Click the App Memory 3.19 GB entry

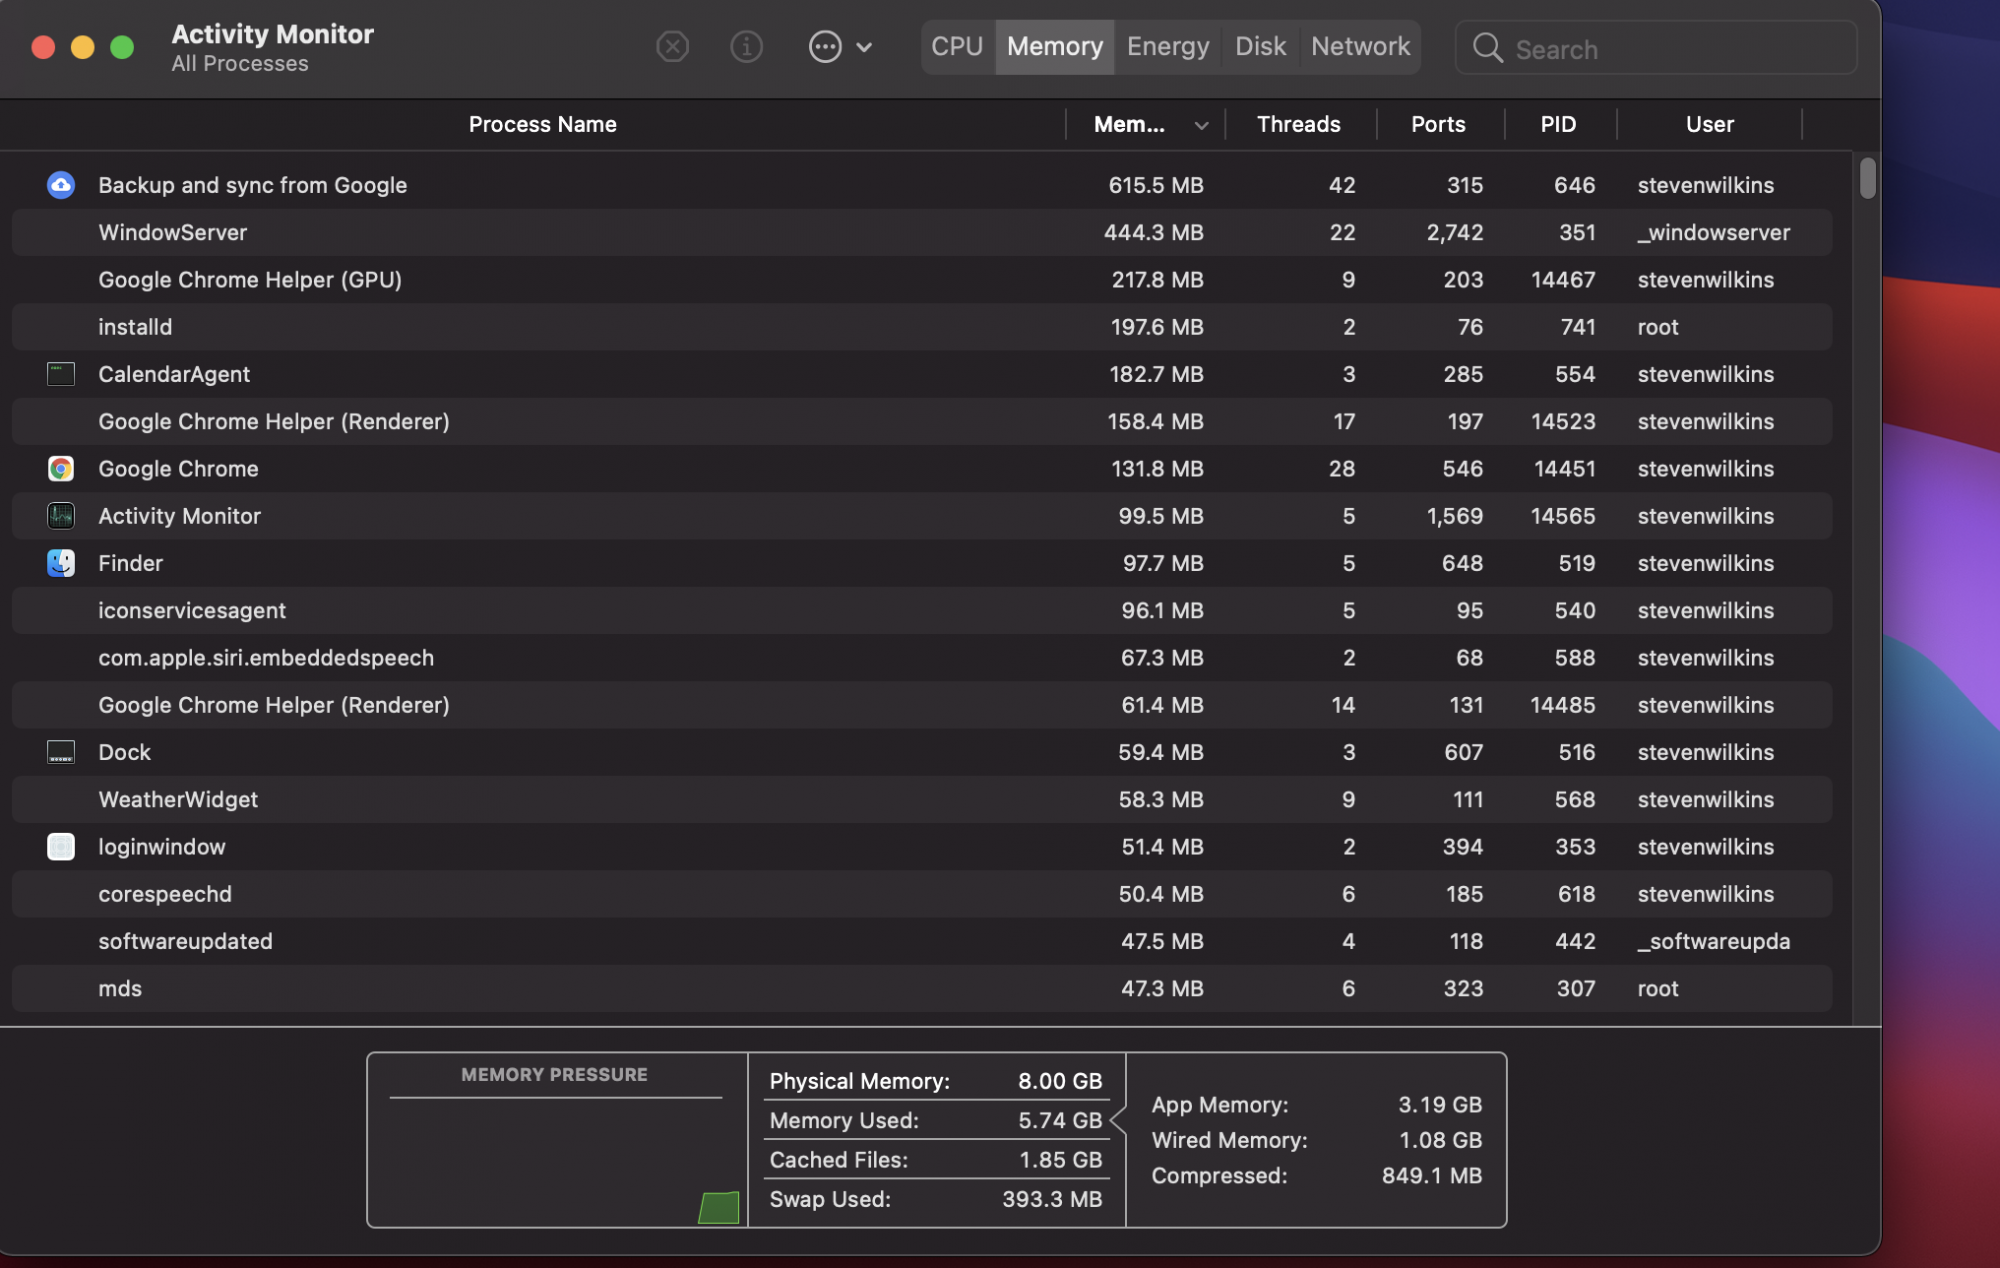1316,1105
